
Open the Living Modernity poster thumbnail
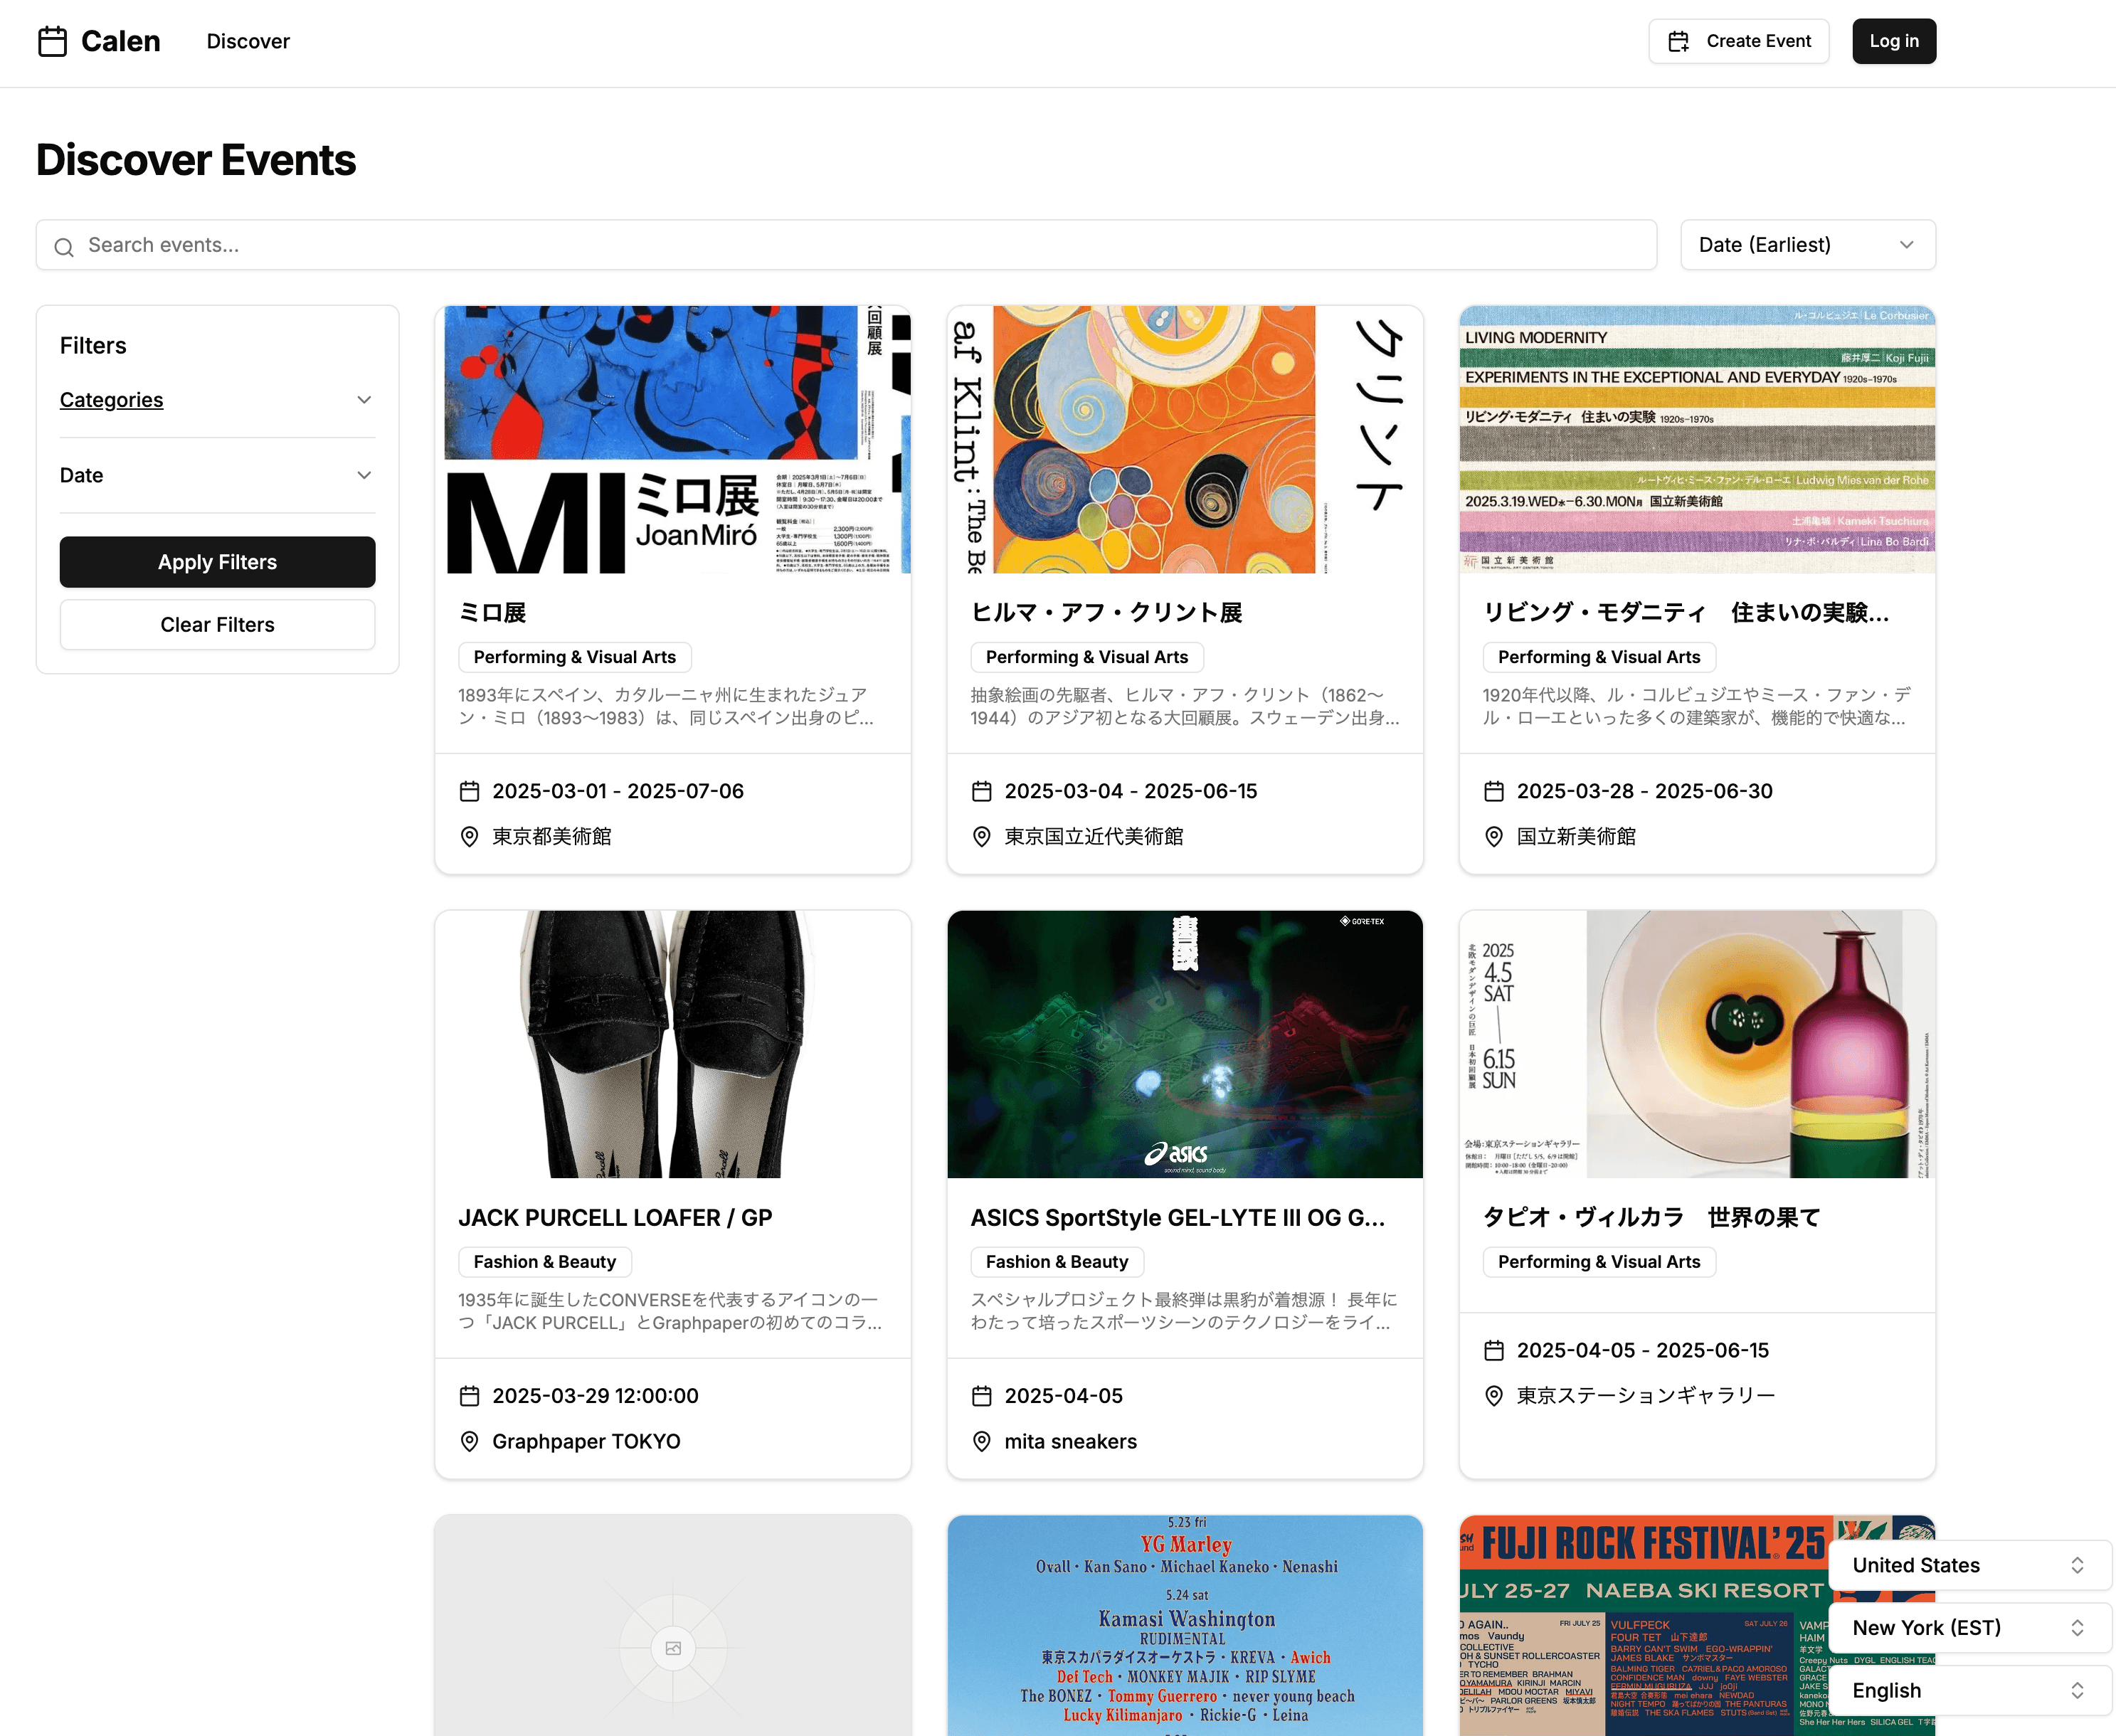(1697, 440)
